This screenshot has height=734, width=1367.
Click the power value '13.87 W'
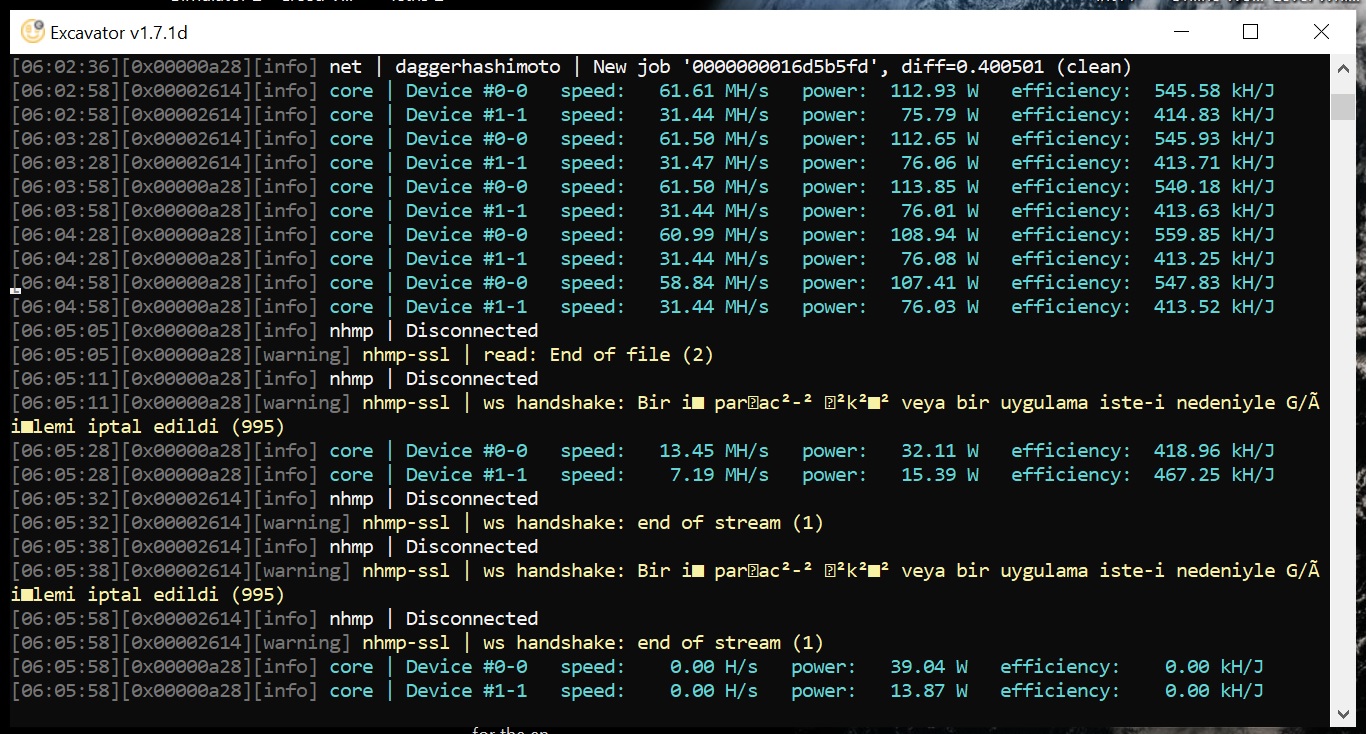929,691
